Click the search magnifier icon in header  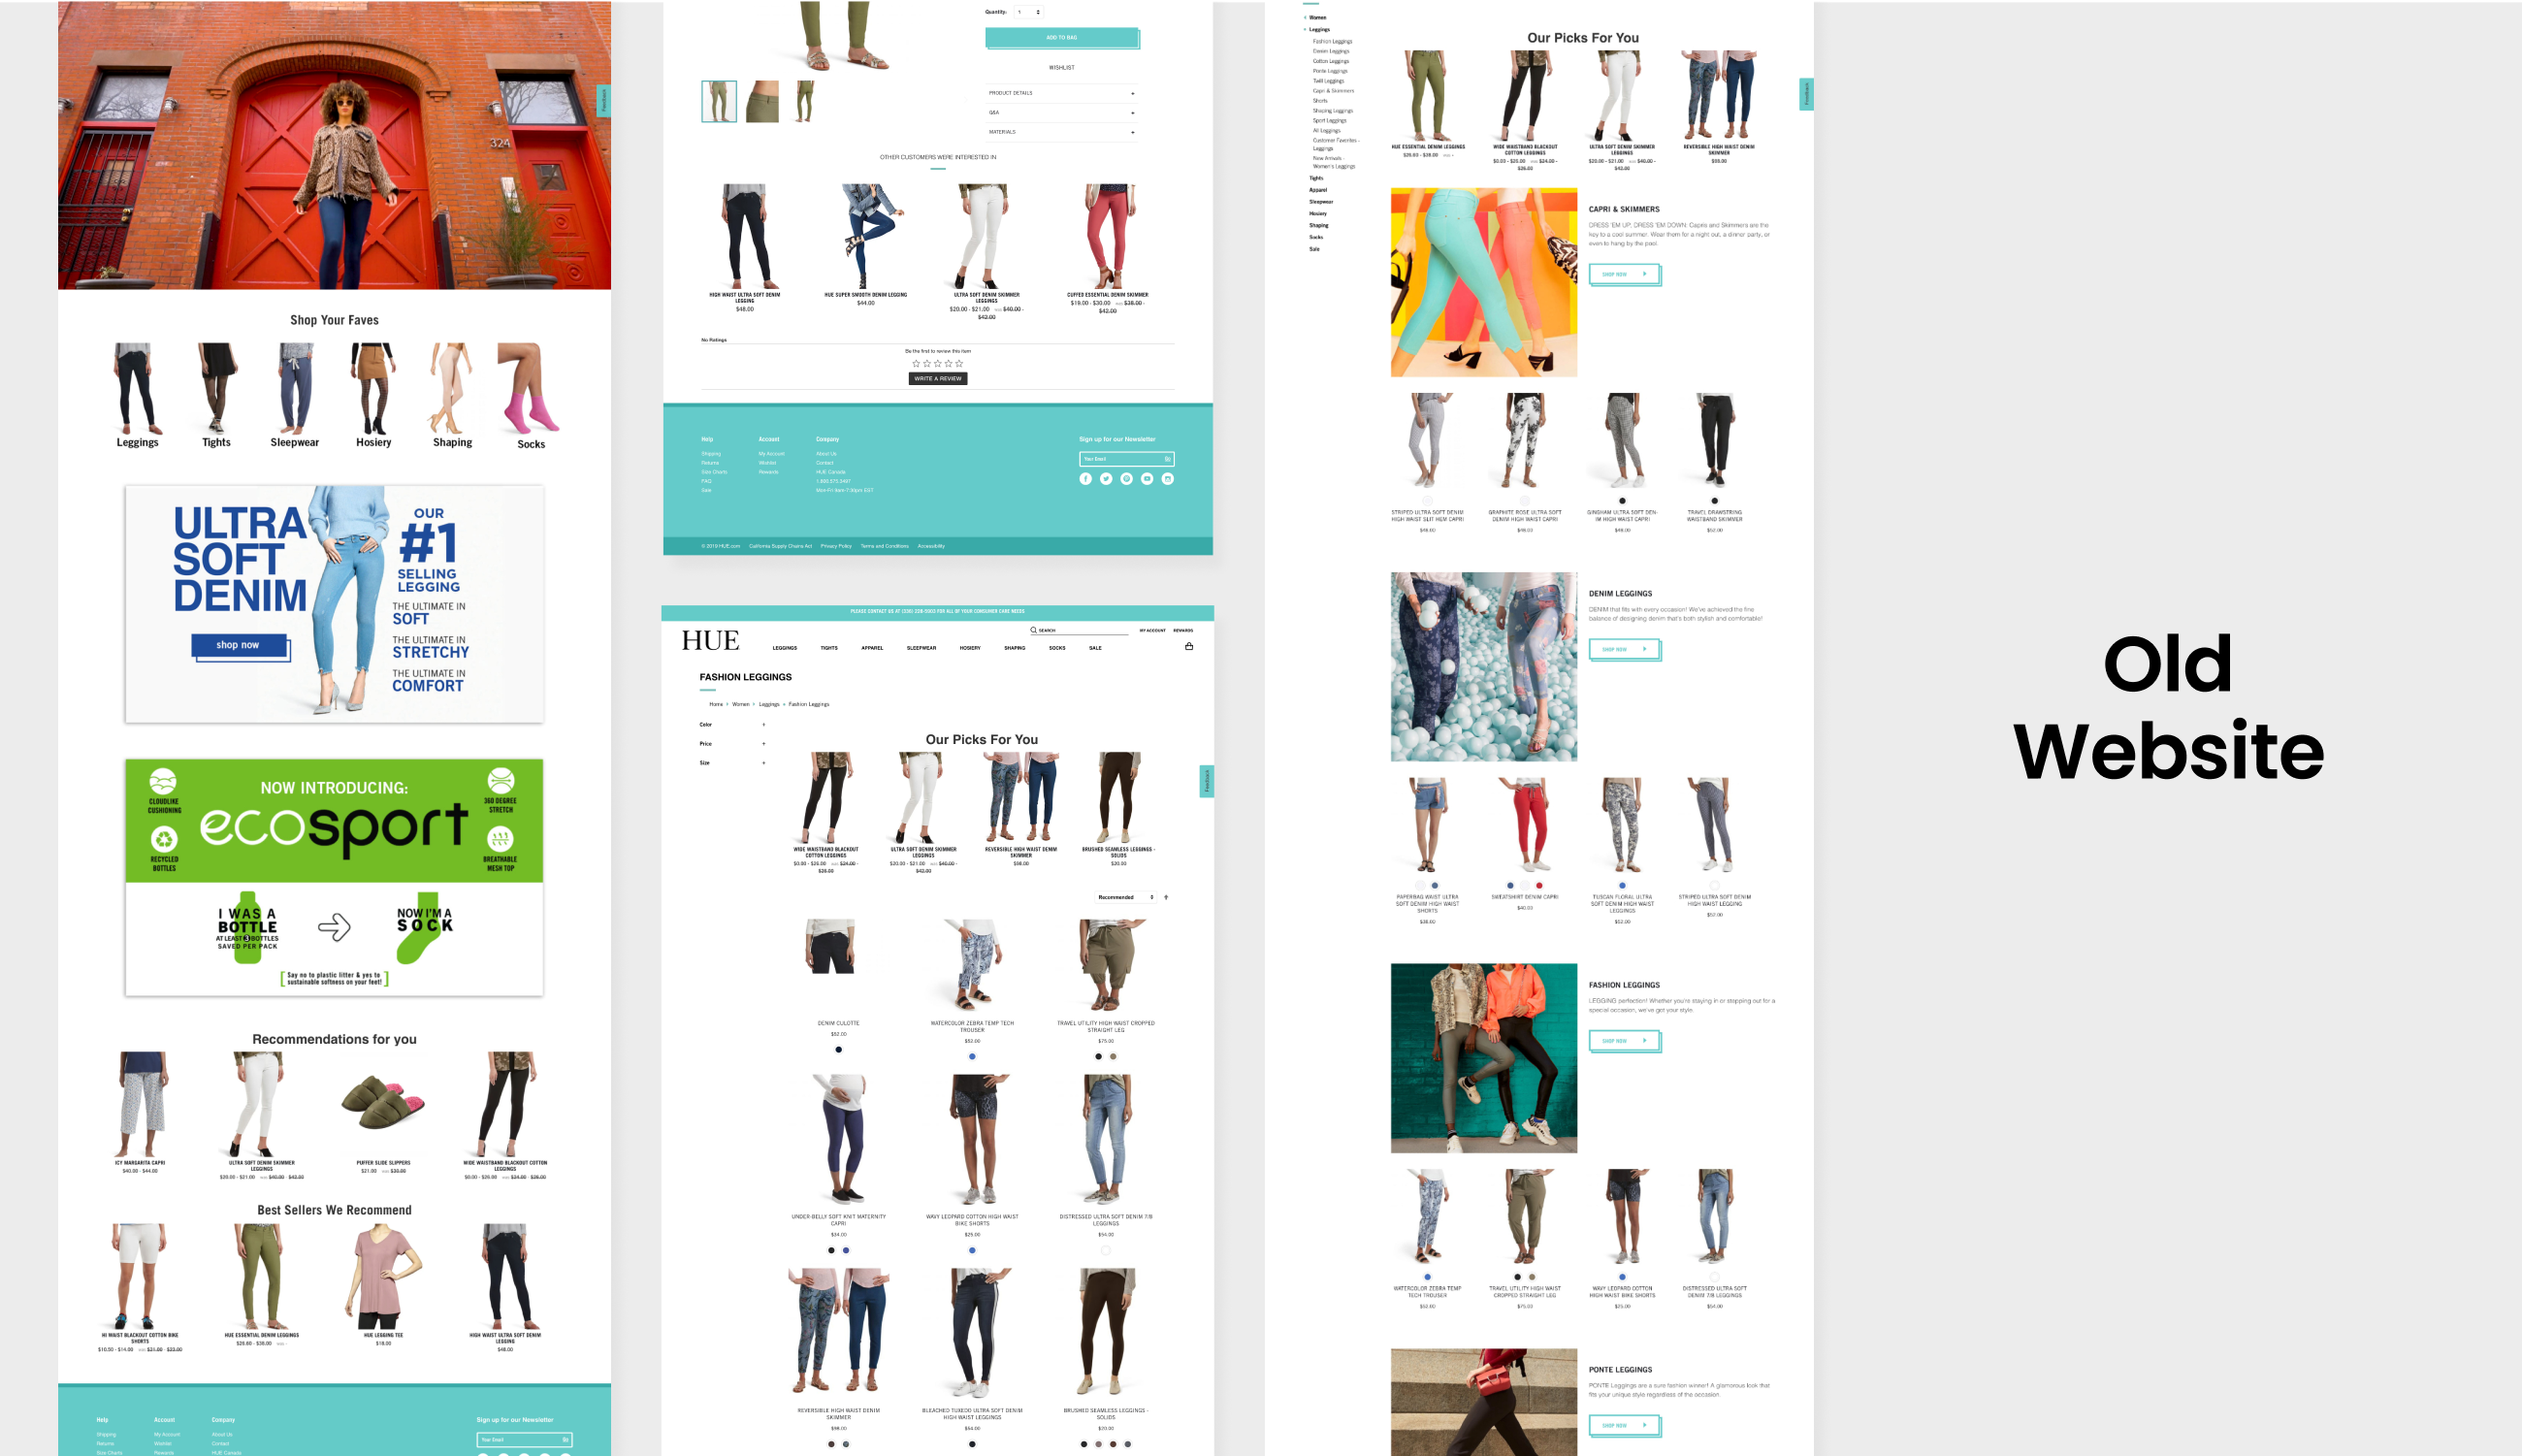point(1034,630)
